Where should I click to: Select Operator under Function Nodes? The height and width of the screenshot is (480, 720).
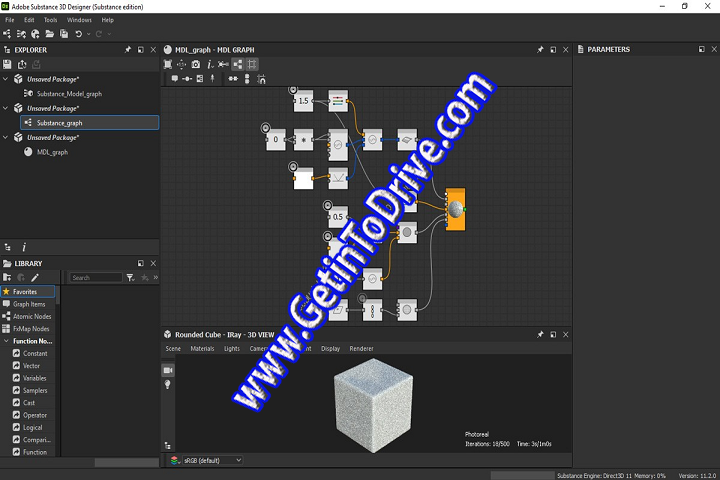pyautogui.click(x=35, y=415)
